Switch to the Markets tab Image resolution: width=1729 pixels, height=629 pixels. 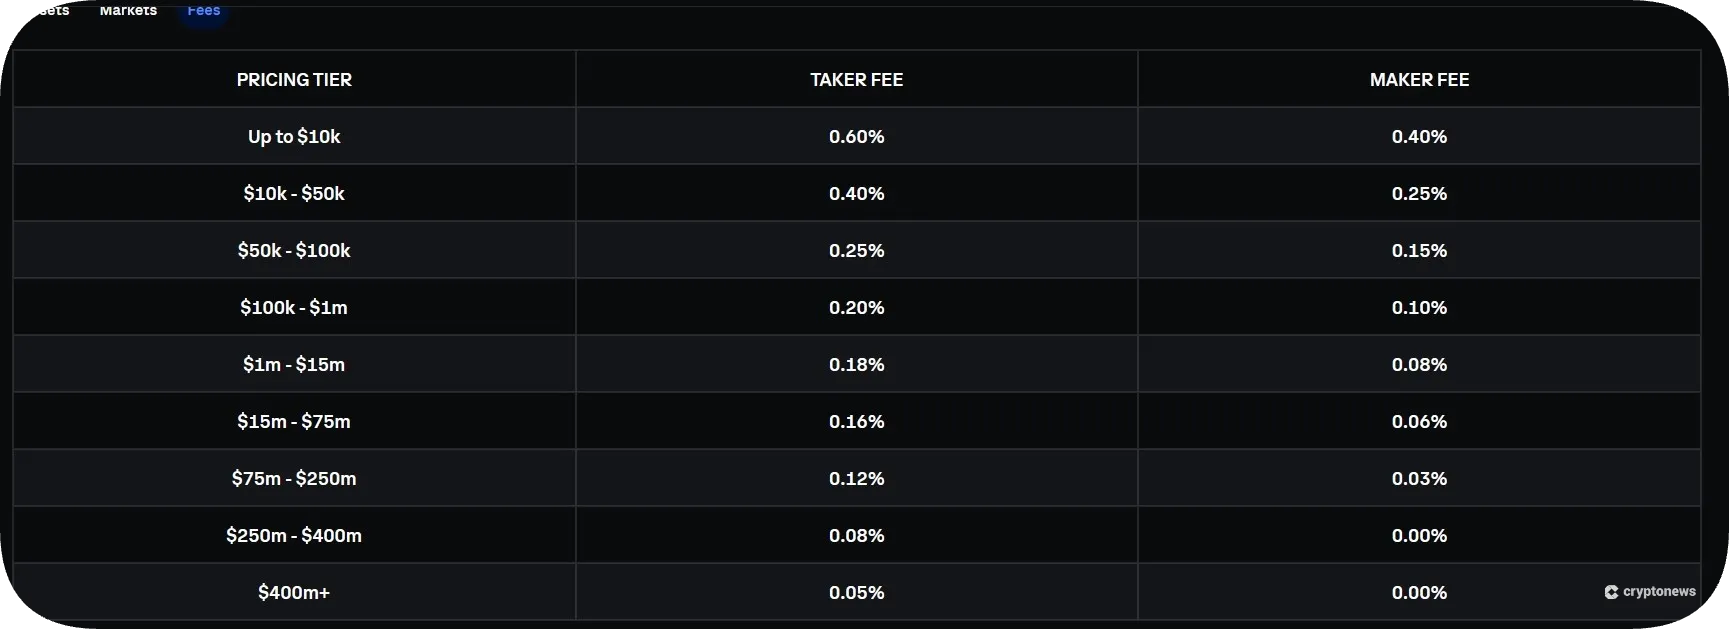(x=128, y=10)
